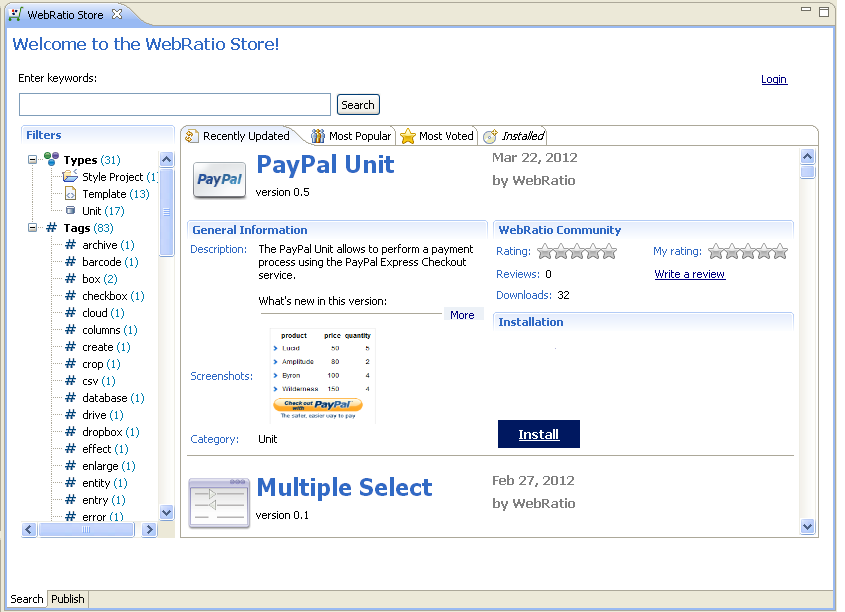Select the effect (1) tag

(x=105, y=449)
